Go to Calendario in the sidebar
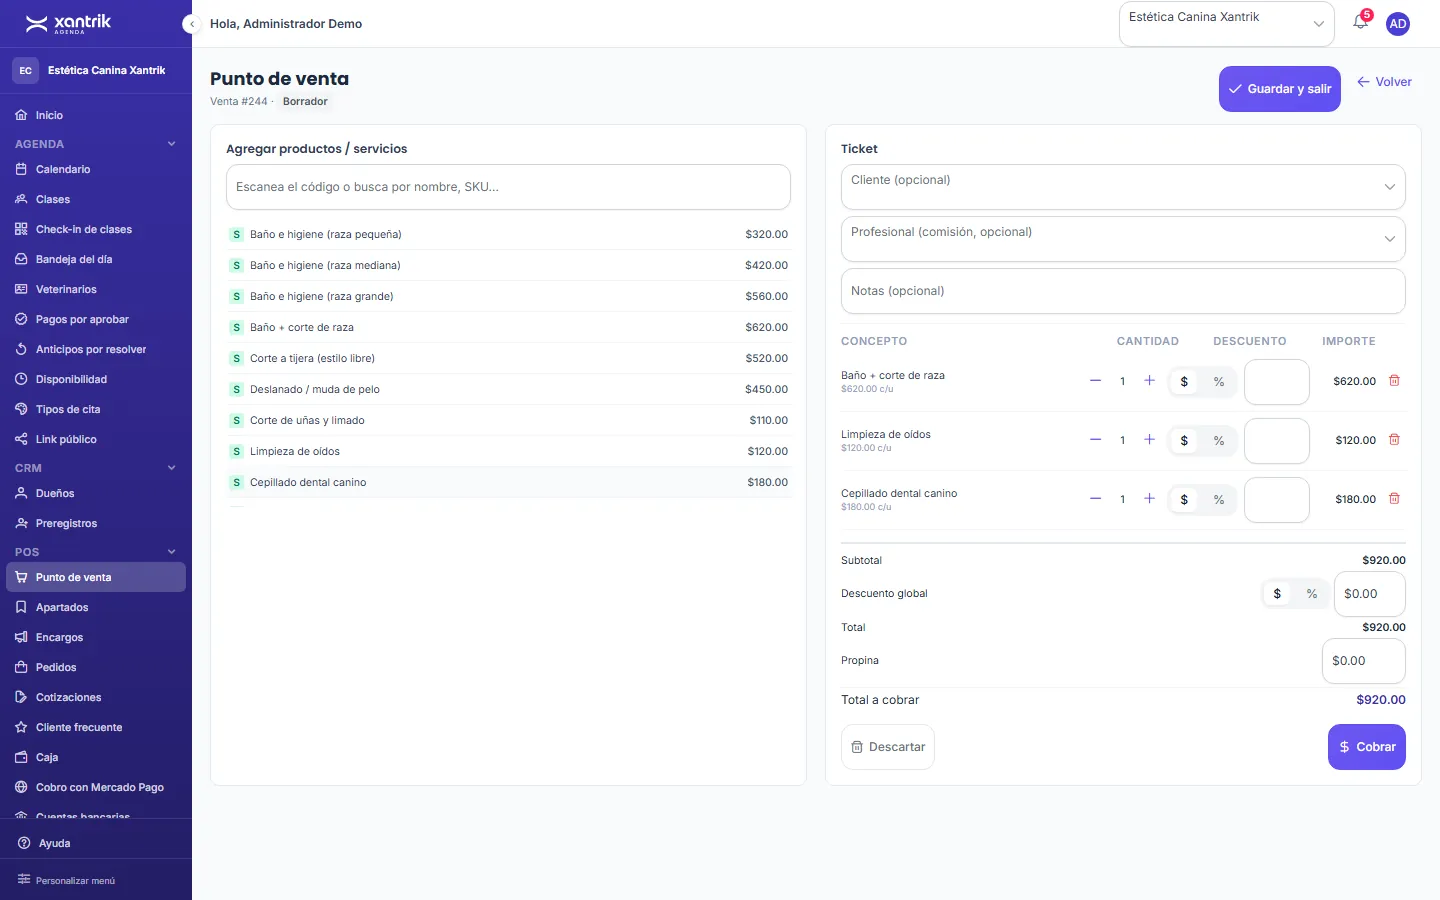The image size is (1440, 900). [x=96, y=169]
